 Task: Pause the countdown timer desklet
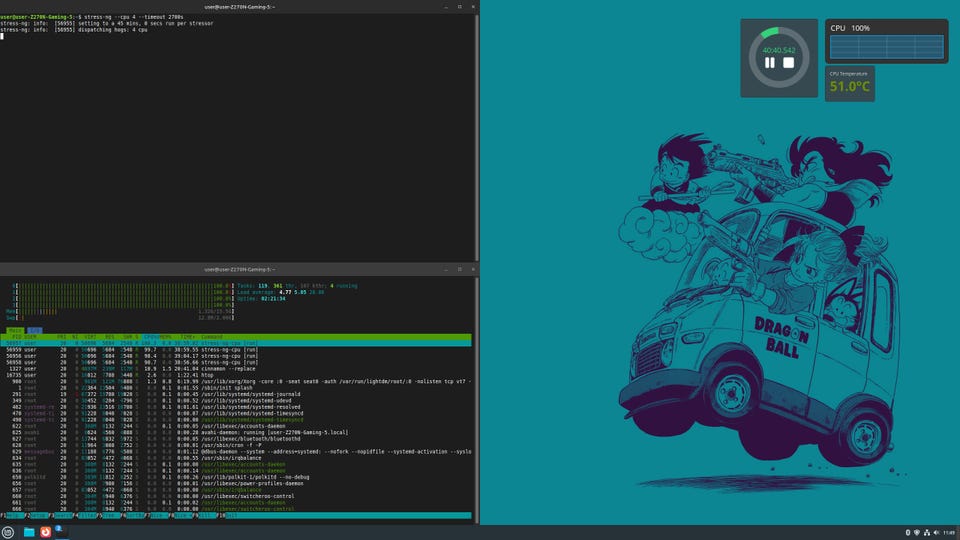(x=770, y=62)
